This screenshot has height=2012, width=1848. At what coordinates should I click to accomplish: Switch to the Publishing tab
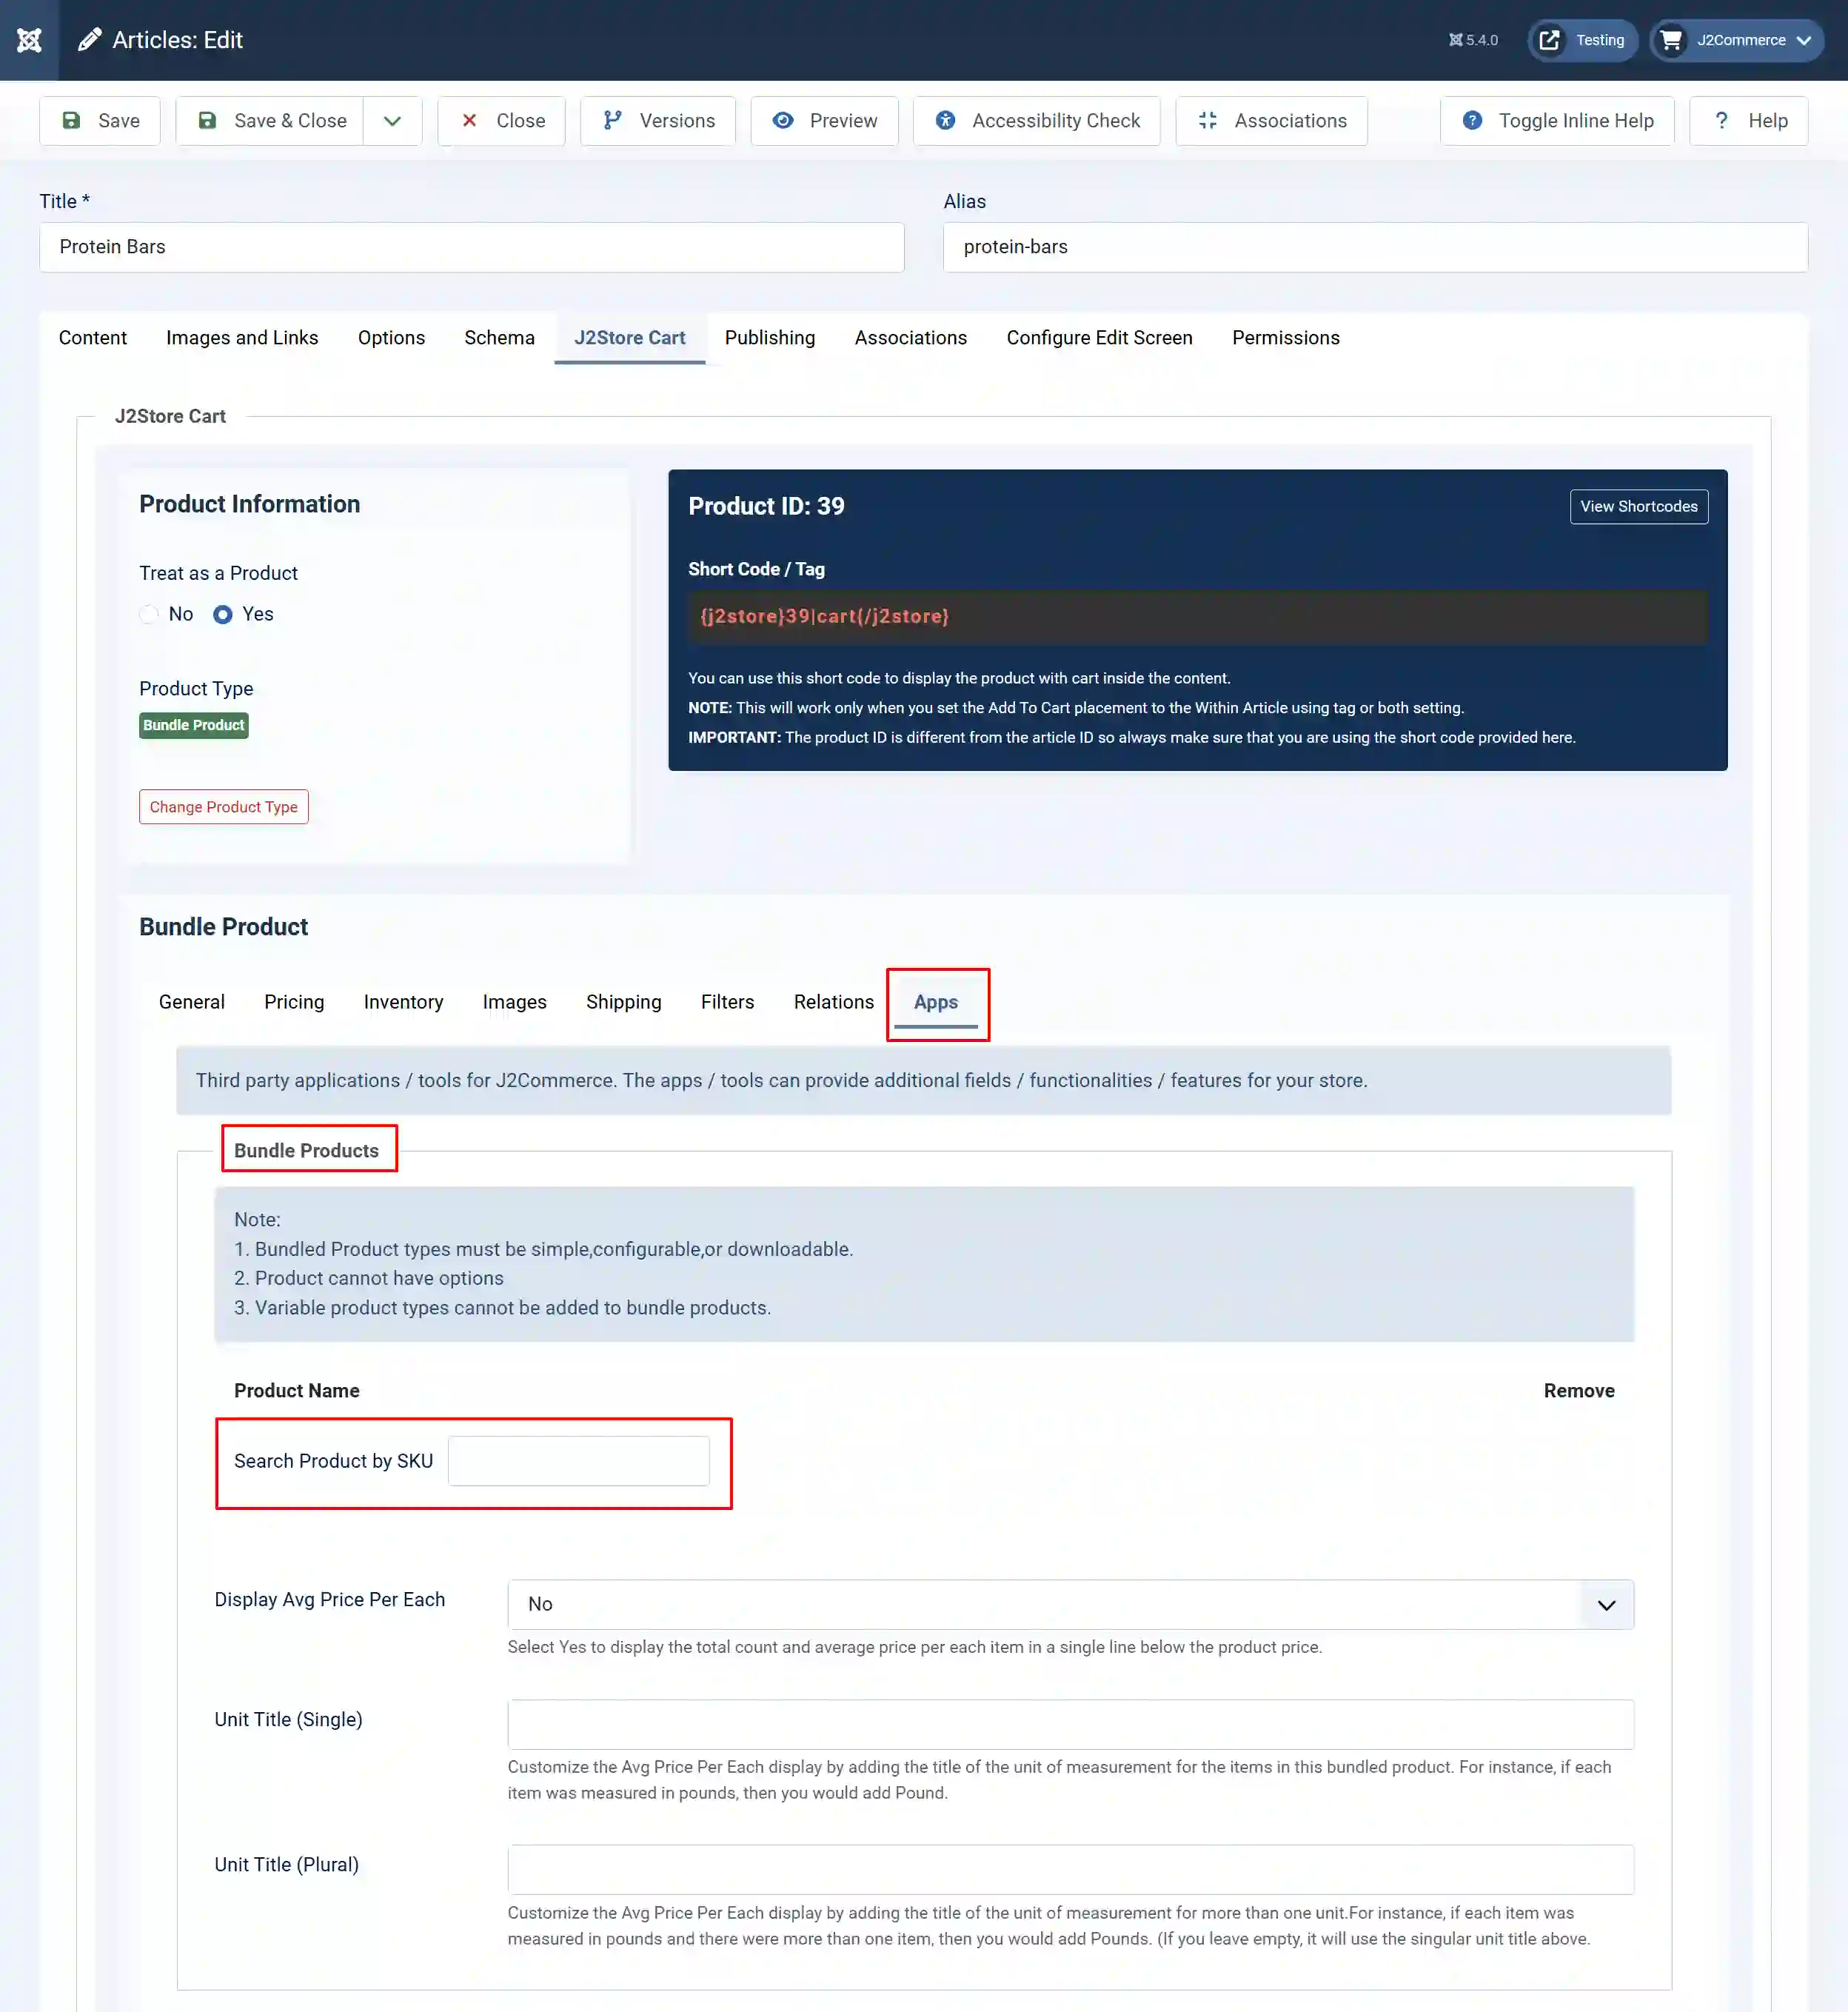770,338
